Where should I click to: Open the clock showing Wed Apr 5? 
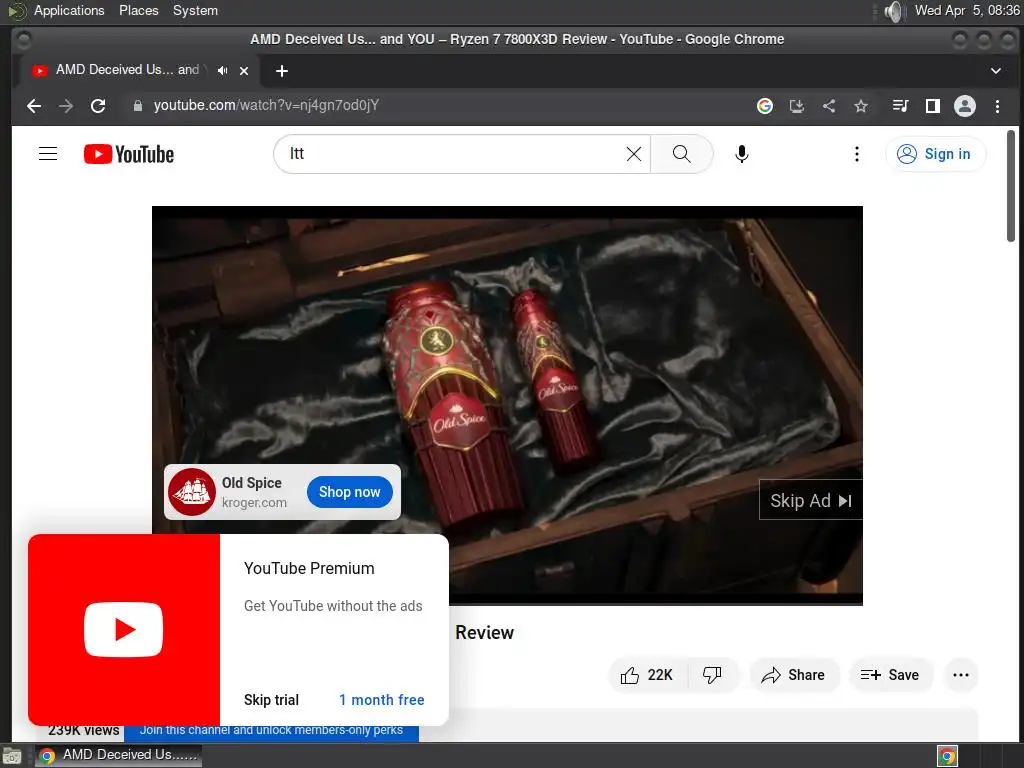pos(967,10)
